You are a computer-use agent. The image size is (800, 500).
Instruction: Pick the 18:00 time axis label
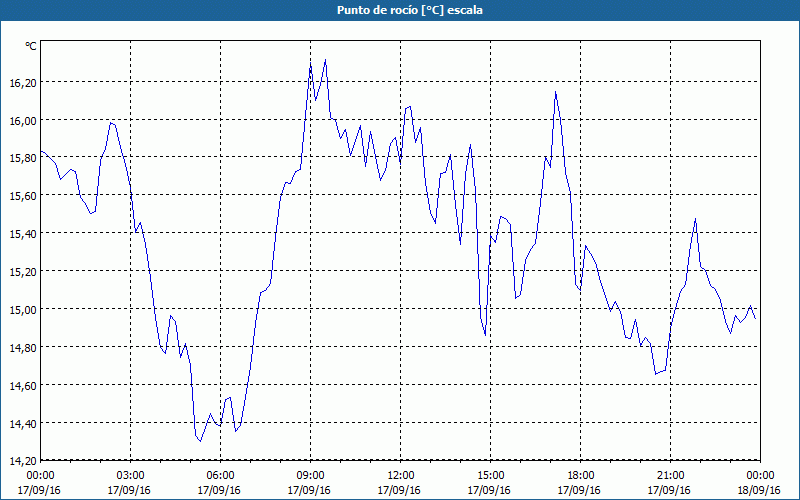[x=580, y=476]
